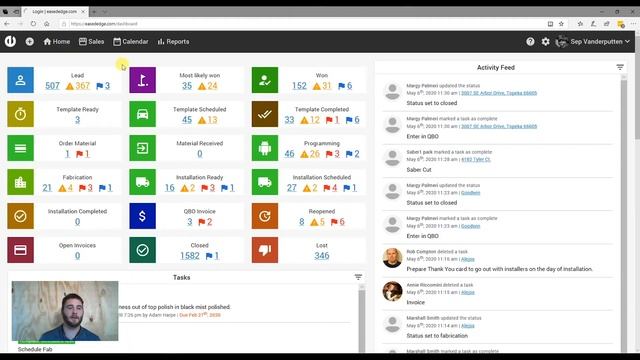
Task: Click the Lost thumbs-down tile icon
Action: 265,250
